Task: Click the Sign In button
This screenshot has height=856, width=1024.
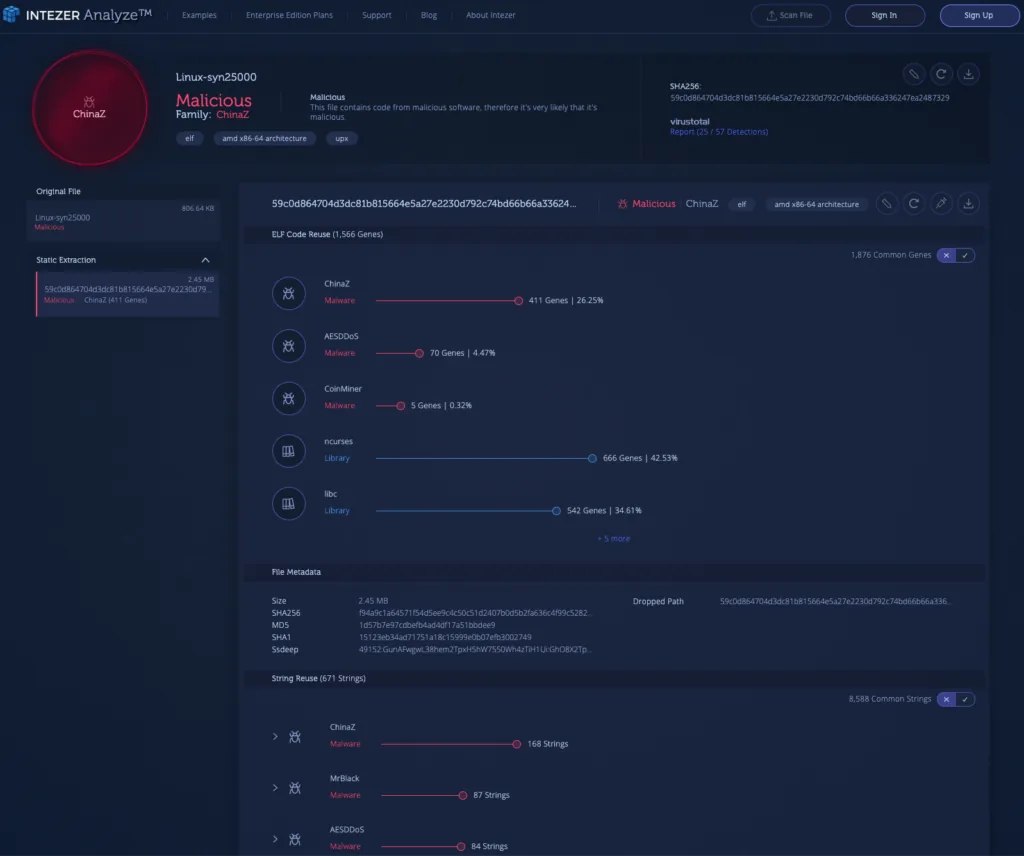Action: [885, 15]
